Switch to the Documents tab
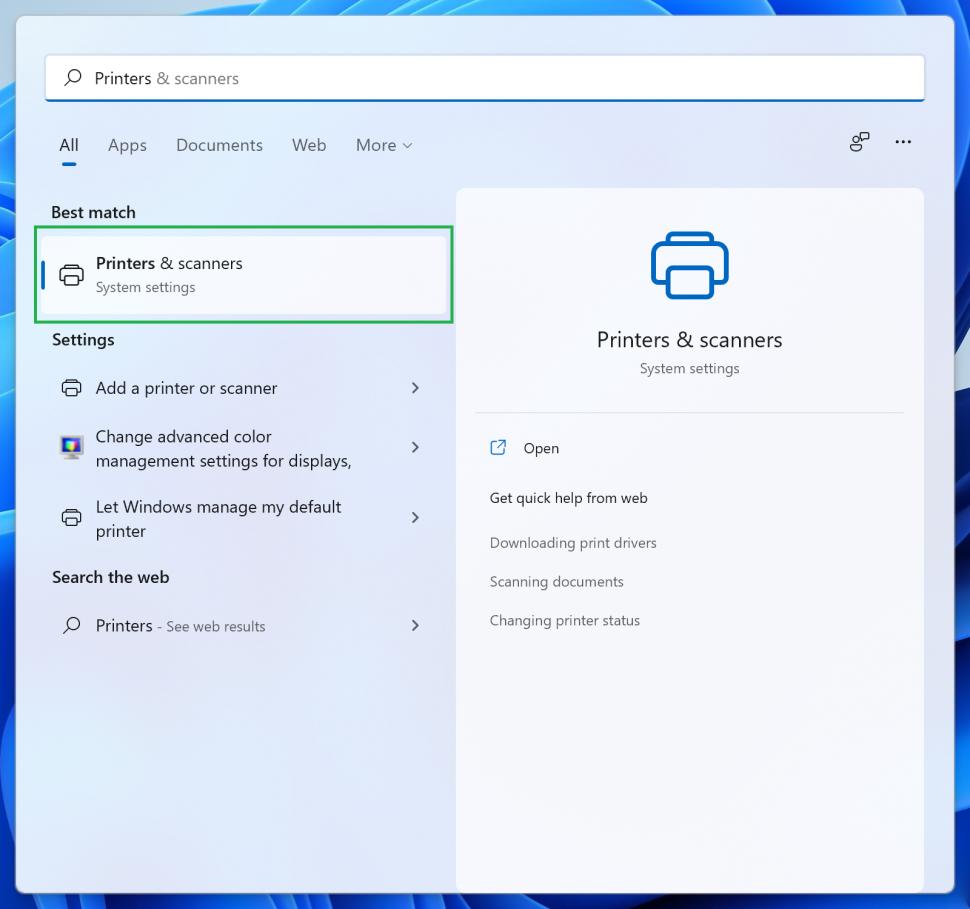Image resolution: width=970 pixels, height=909 pixels. point(219,145)
